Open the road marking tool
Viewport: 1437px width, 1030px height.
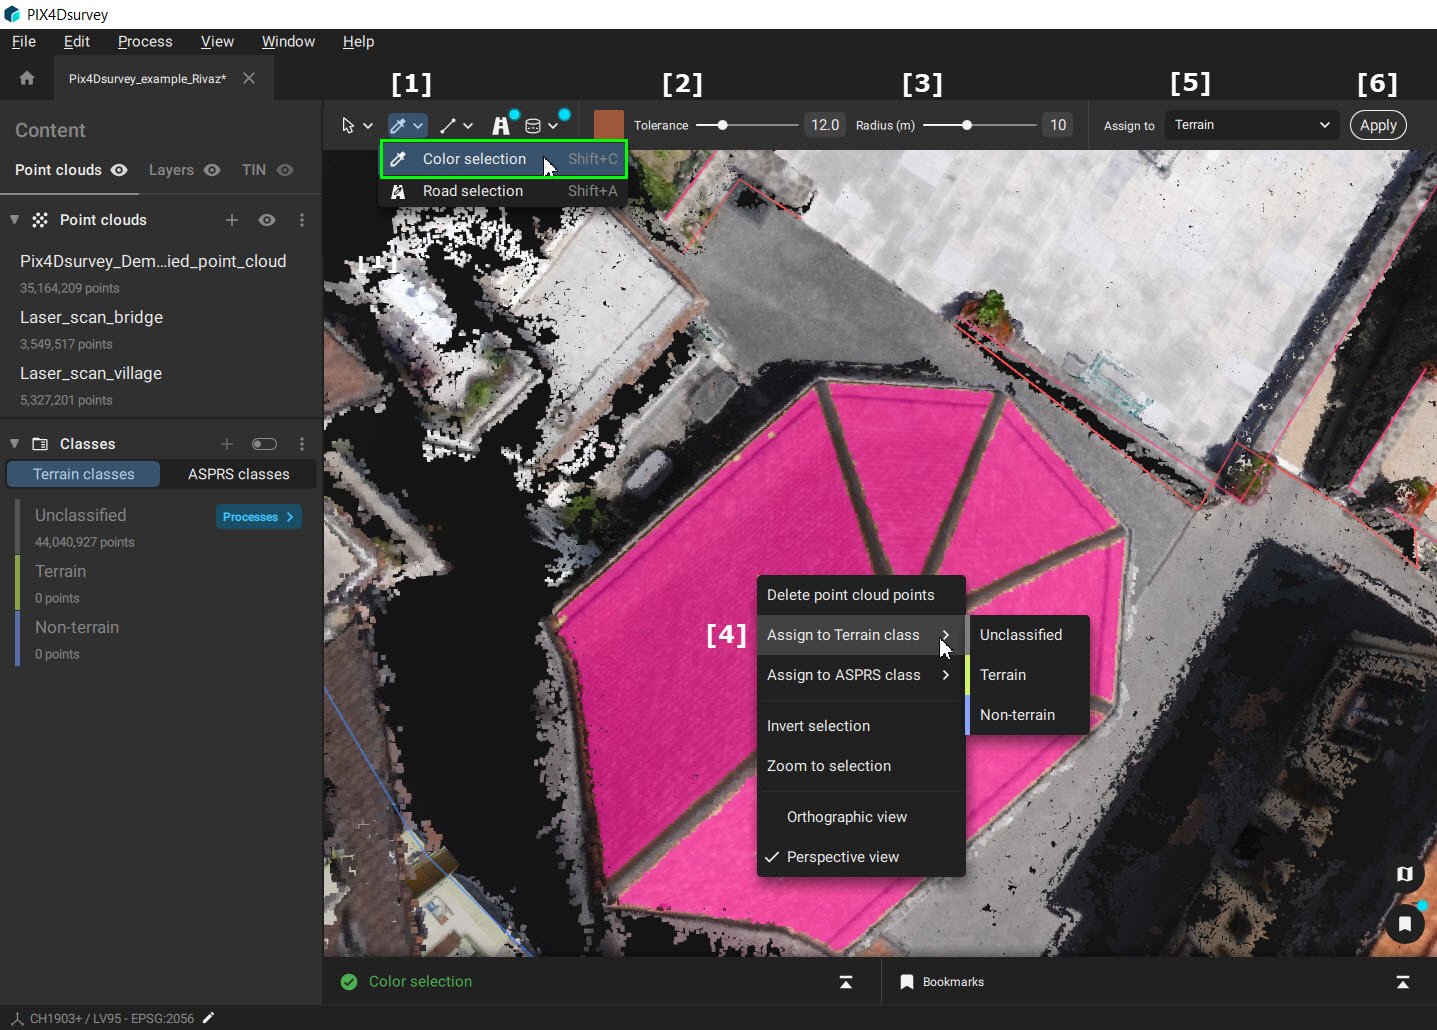tap(501, 123)
